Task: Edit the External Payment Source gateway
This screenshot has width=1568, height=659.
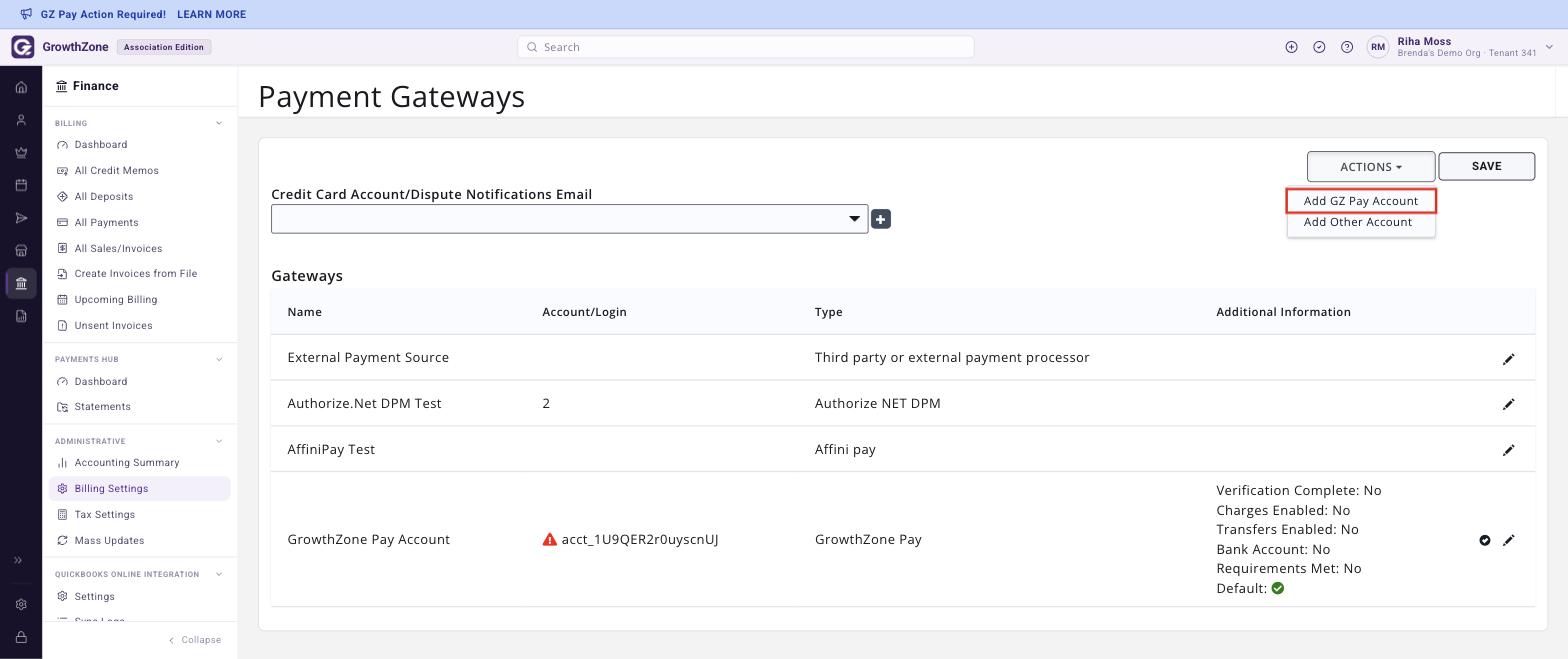Action: (1509, 358)
